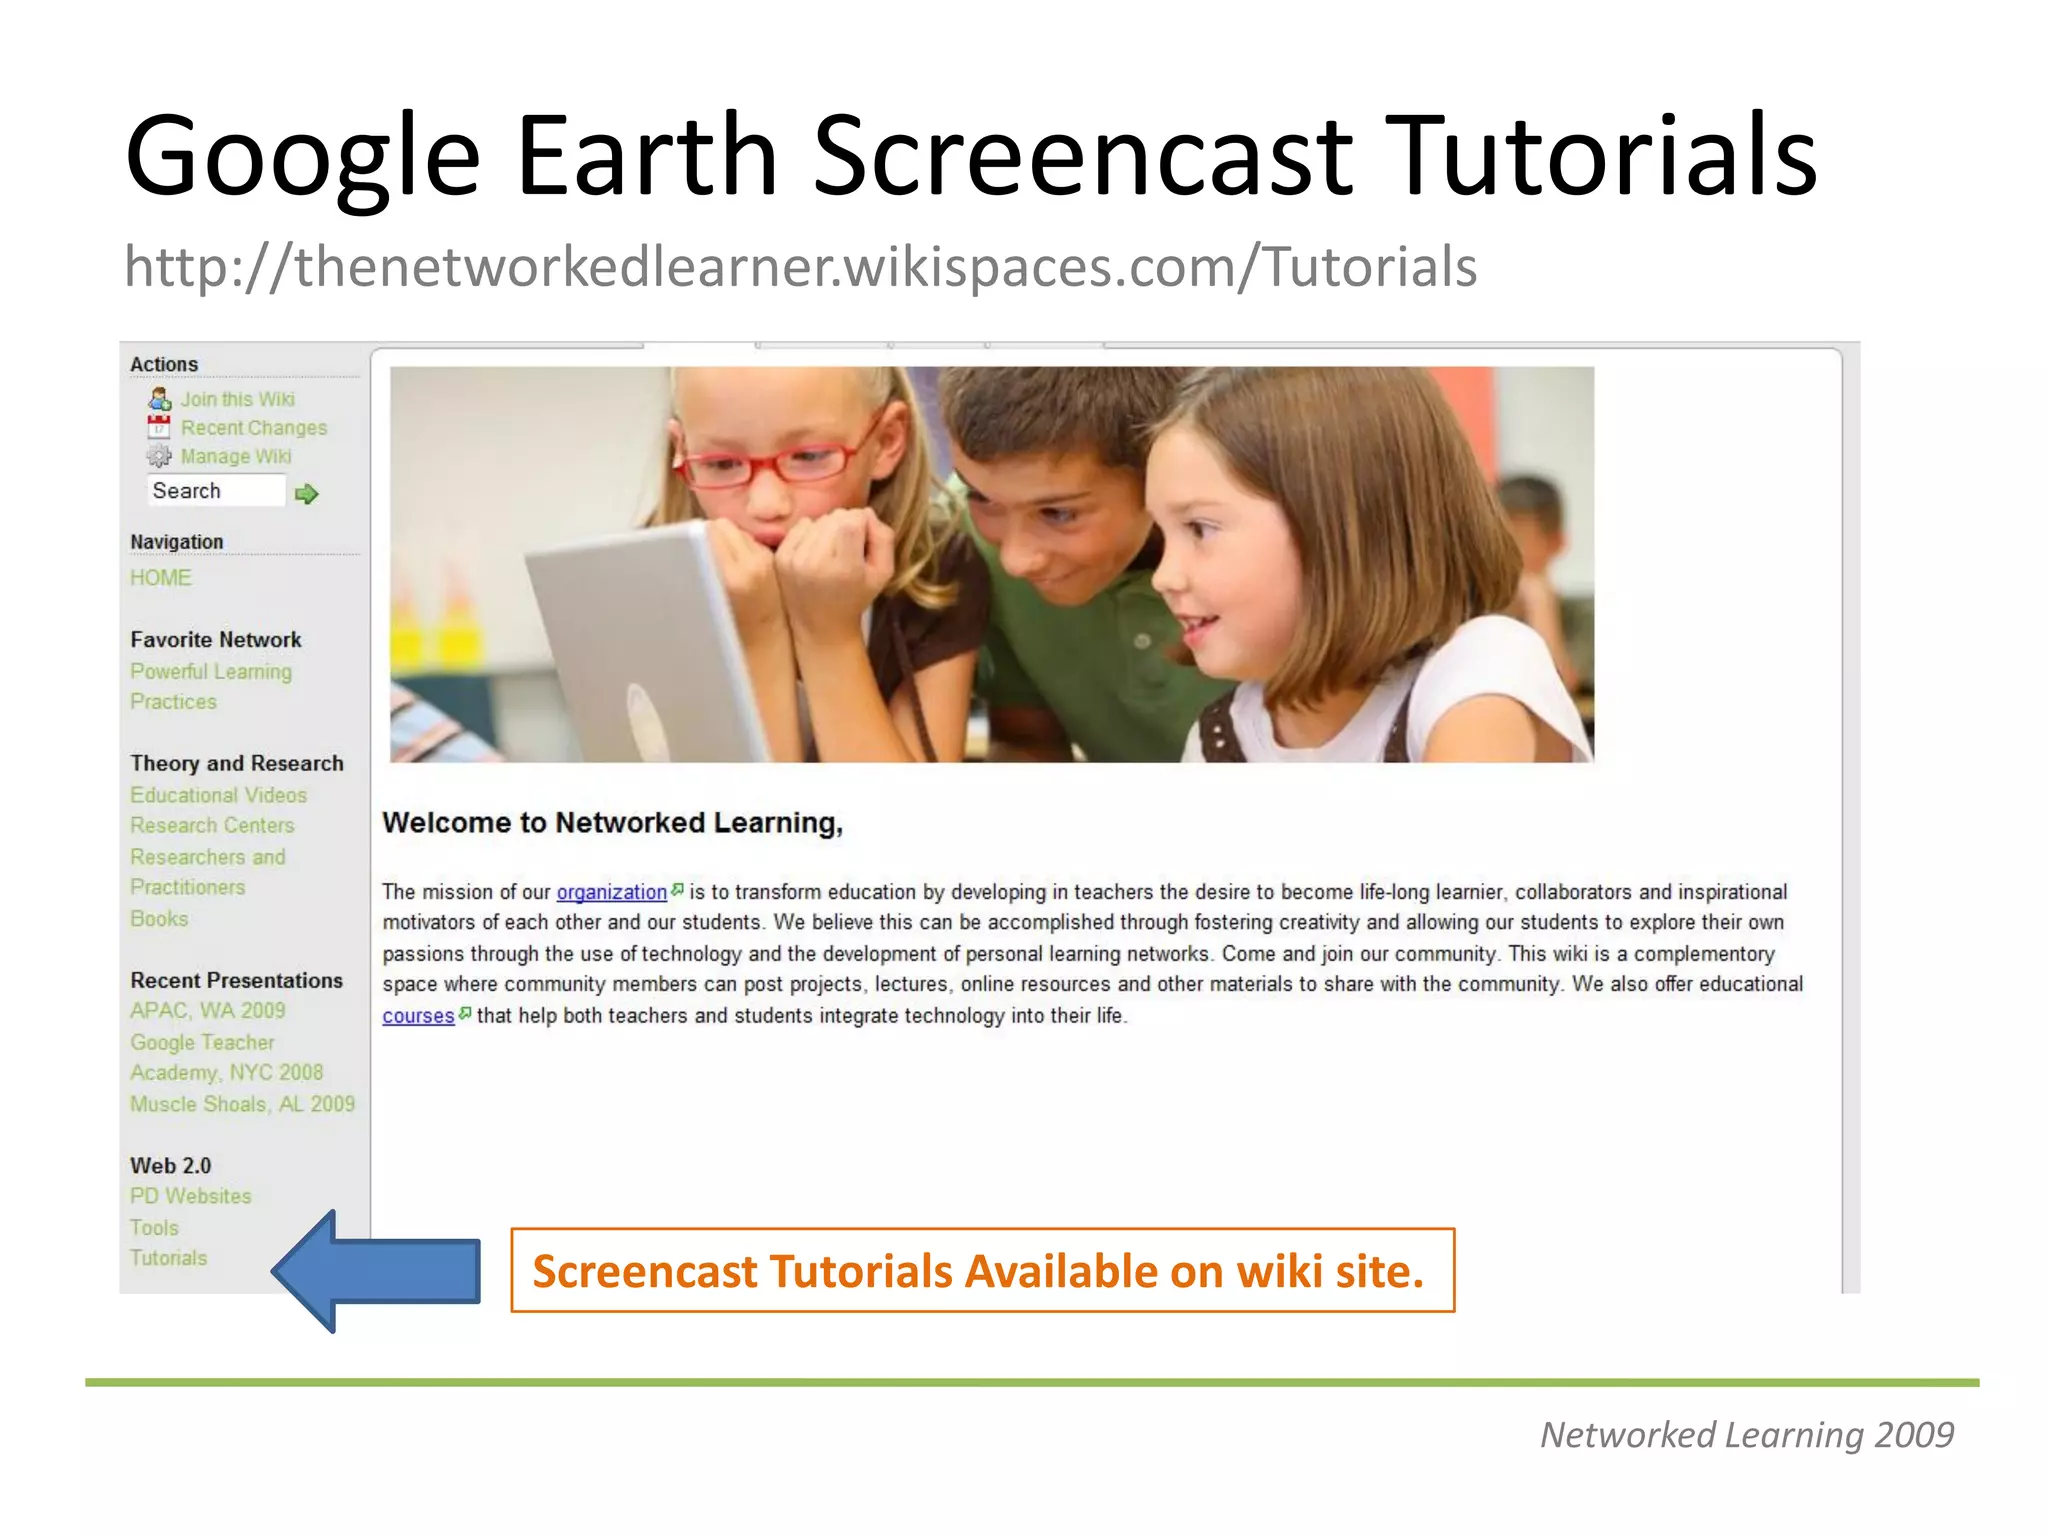Viewport: 2048px width, 1536px height.
Task: Open the Books link
Action: [x=159, y=919]
